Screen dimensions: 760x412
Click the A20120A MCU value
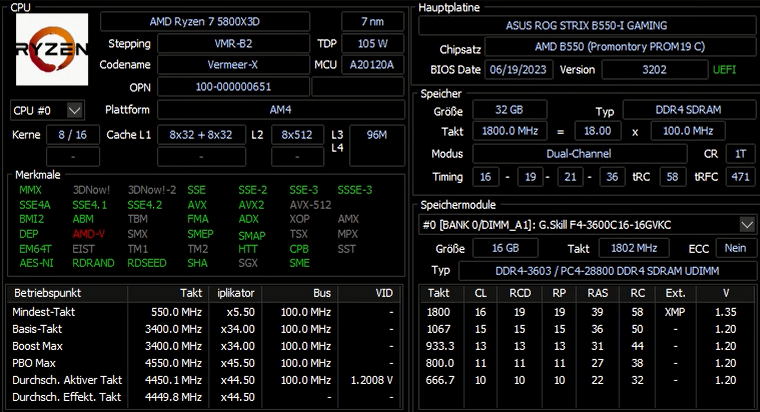click(x=372, y=64)
